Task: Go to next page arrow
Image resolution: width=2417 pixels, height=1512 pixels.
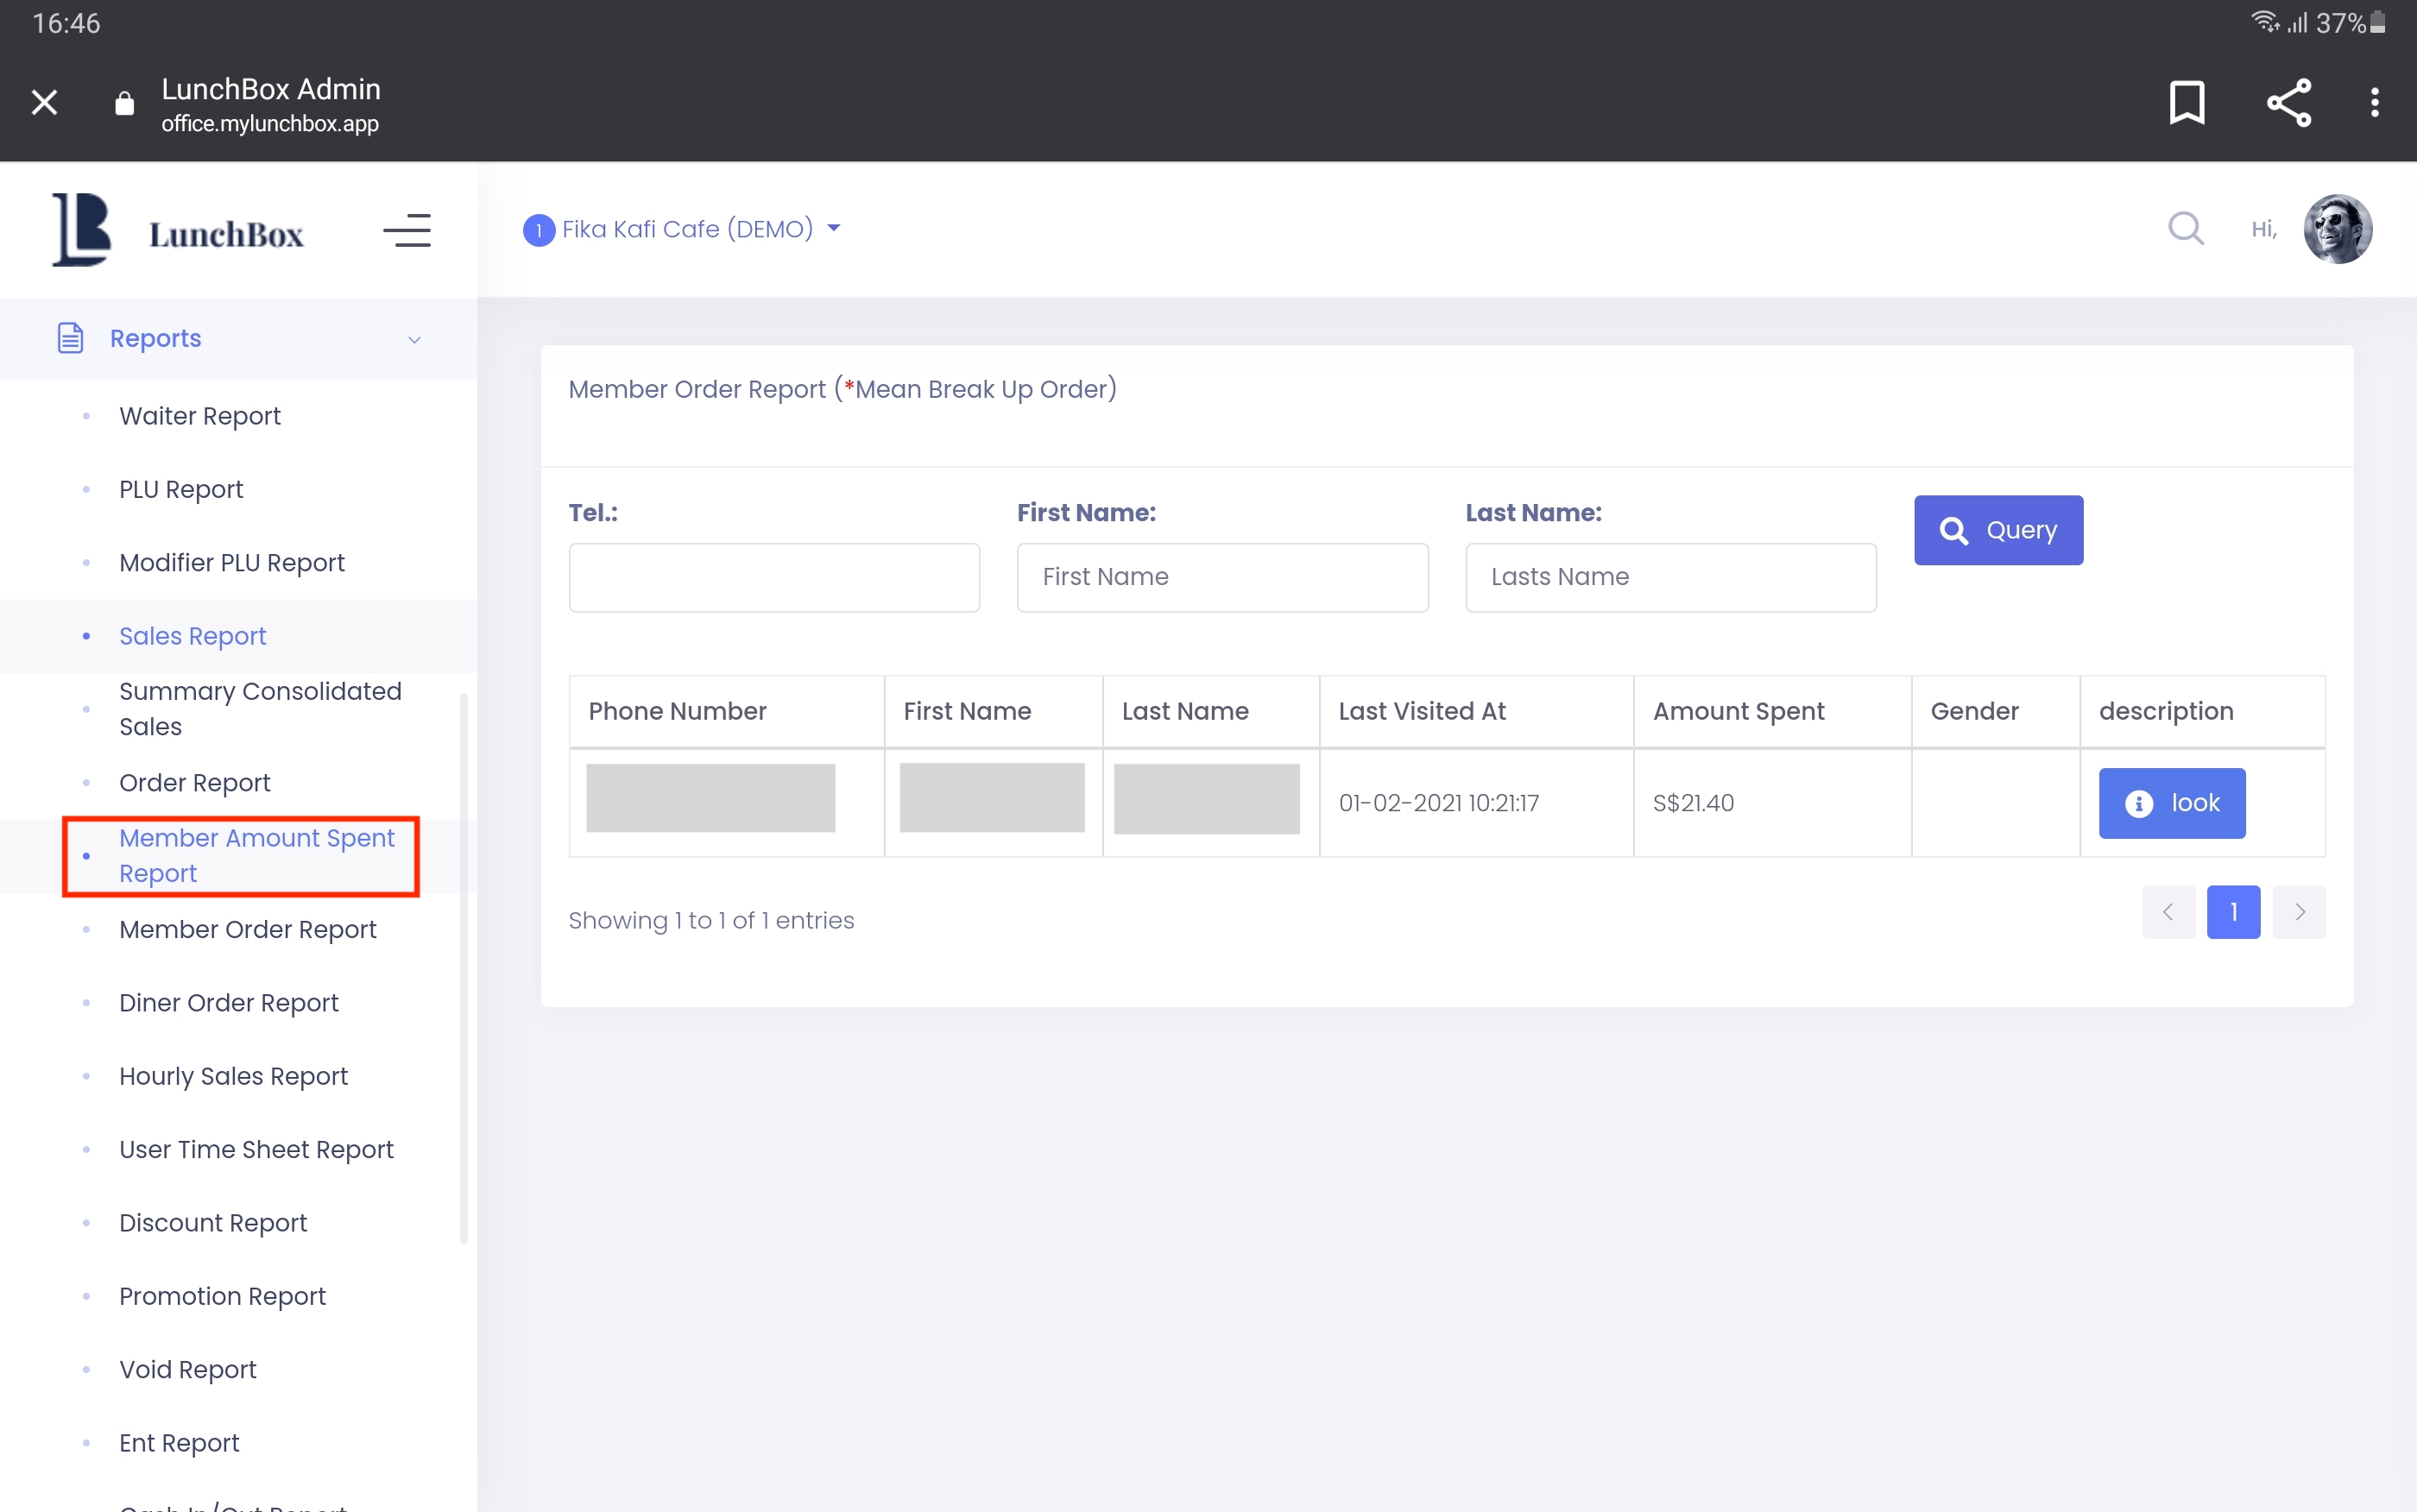Action: (x=2299, y=912)
